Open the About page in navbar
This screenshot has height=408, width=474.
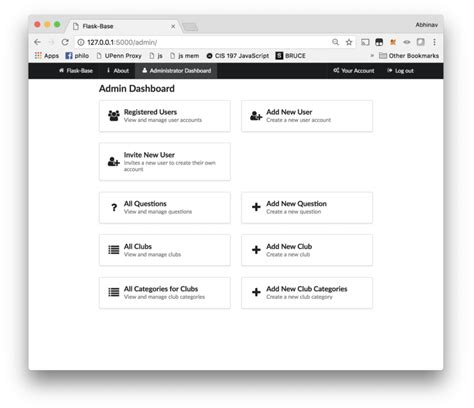(118, 71)
